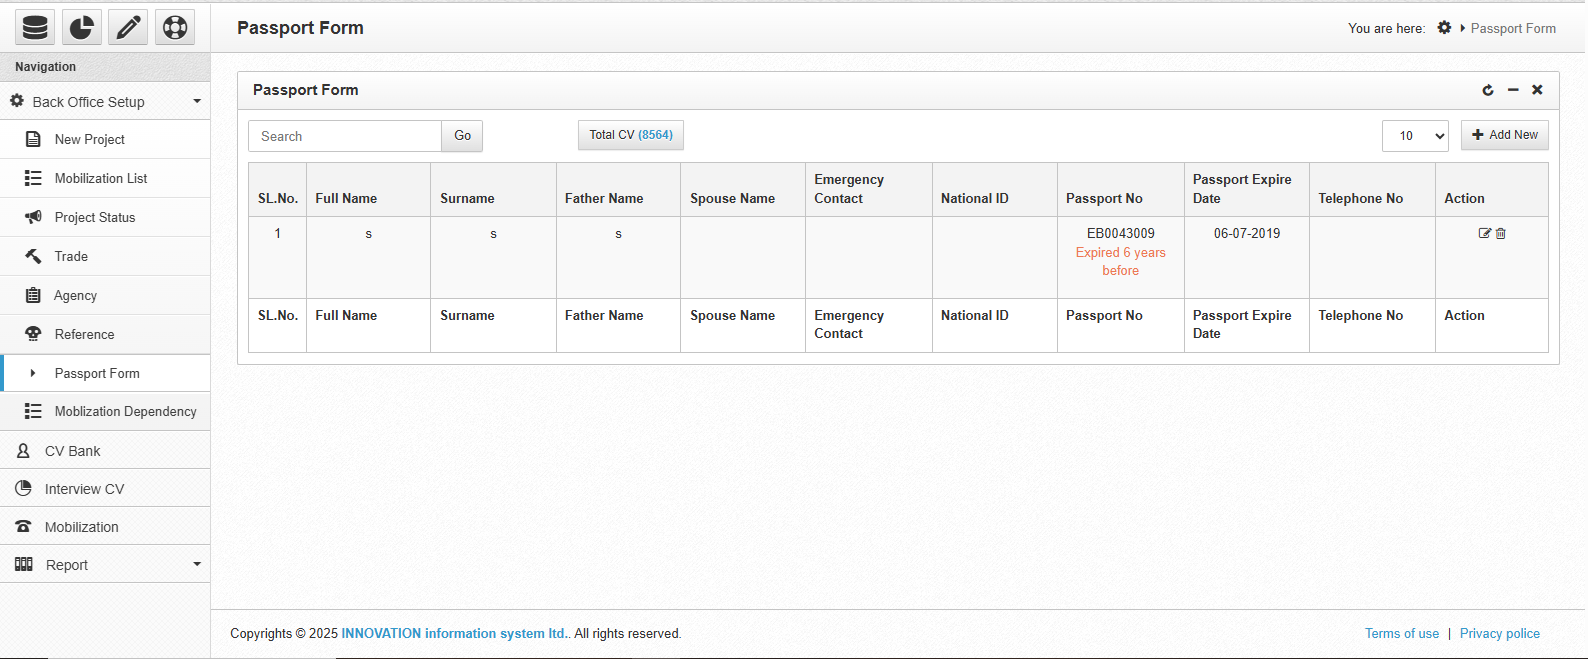The height and width of the screenshot is (659, 1588).
Task: Click the breadcrumb gear home icon
Action: (x=1444, y=28)
